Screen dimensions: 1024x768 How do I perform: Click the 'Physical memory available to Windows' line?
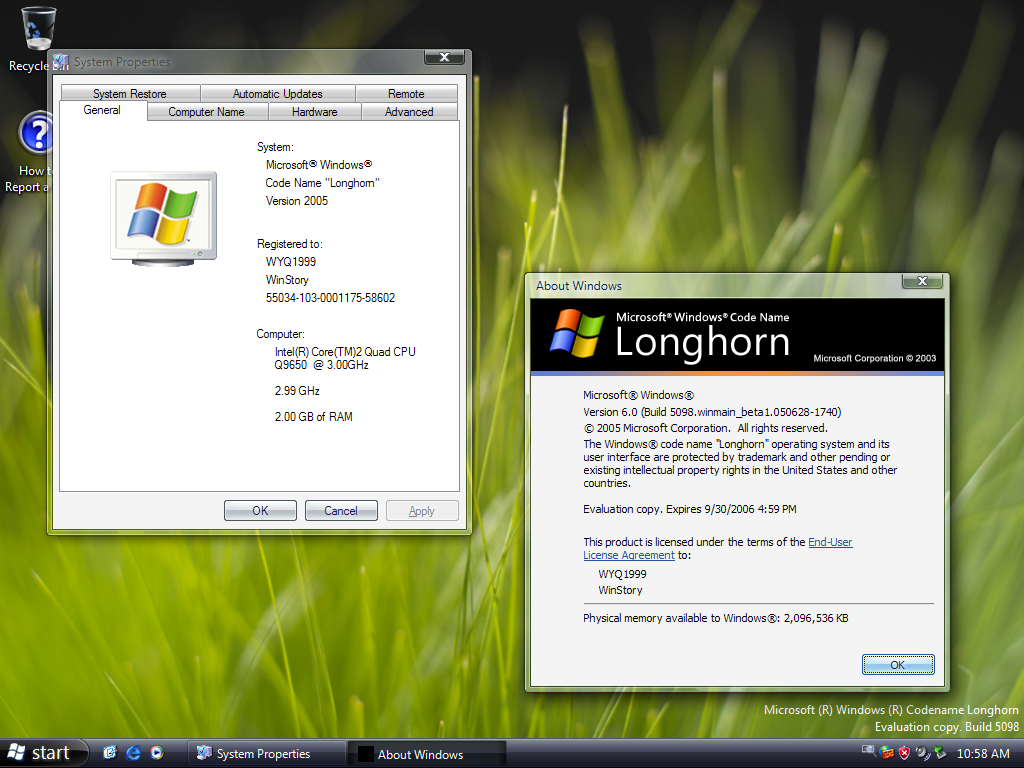(716, 618)
